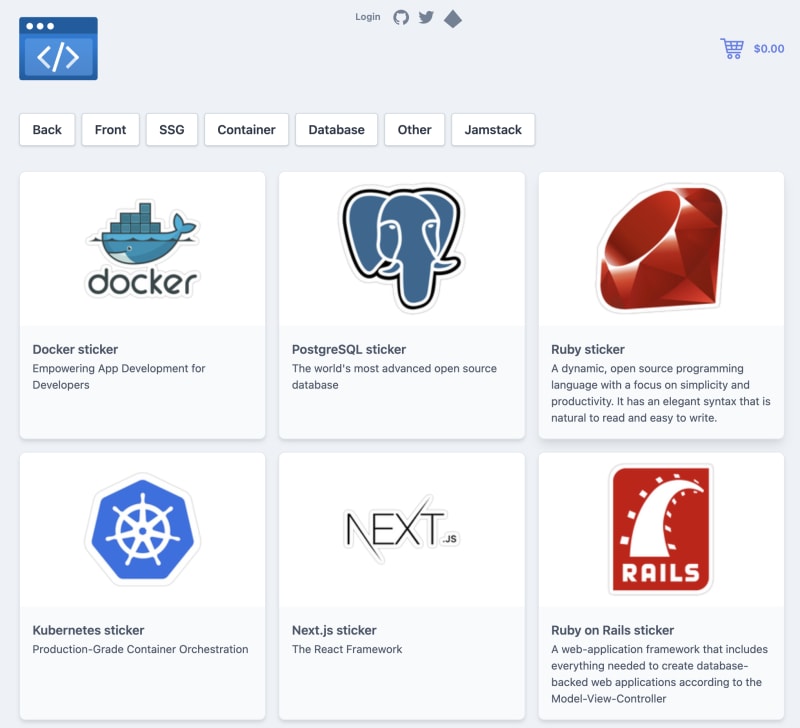Click the Ruby on Rails sticker description paragraph

659,673
